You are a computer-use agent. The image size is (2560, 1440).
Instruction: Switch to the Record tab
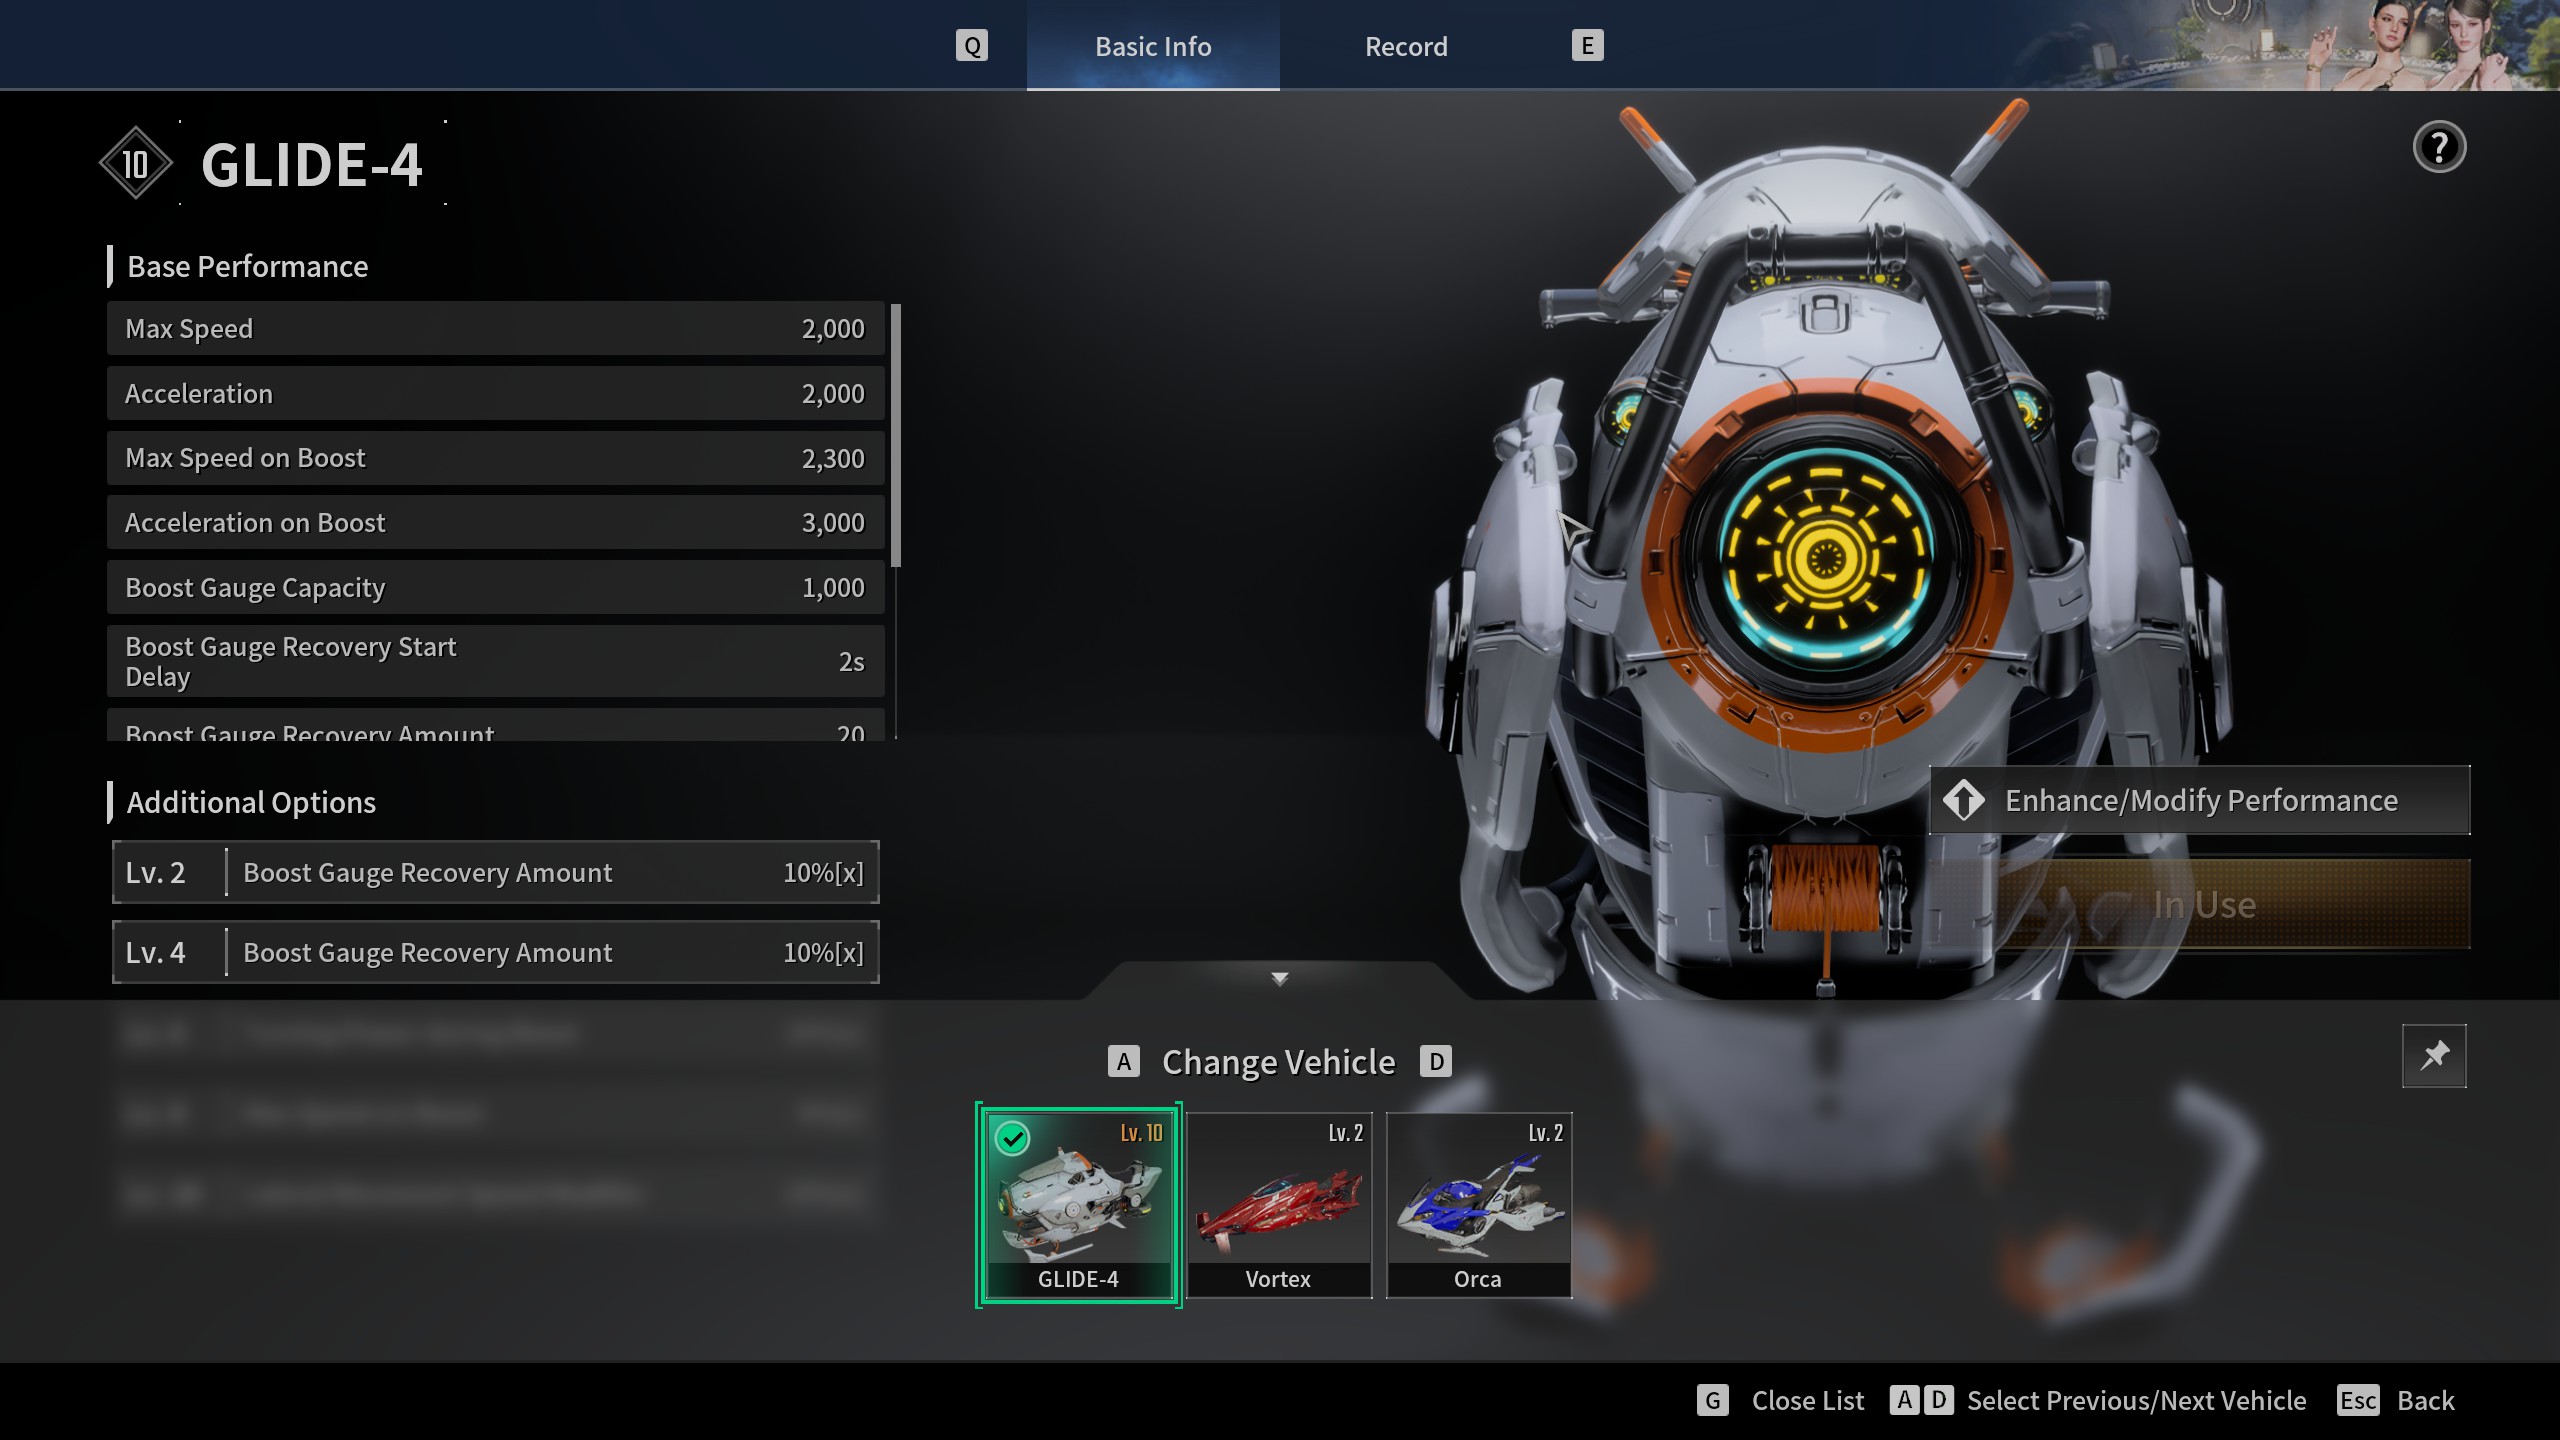[1405, 46]
